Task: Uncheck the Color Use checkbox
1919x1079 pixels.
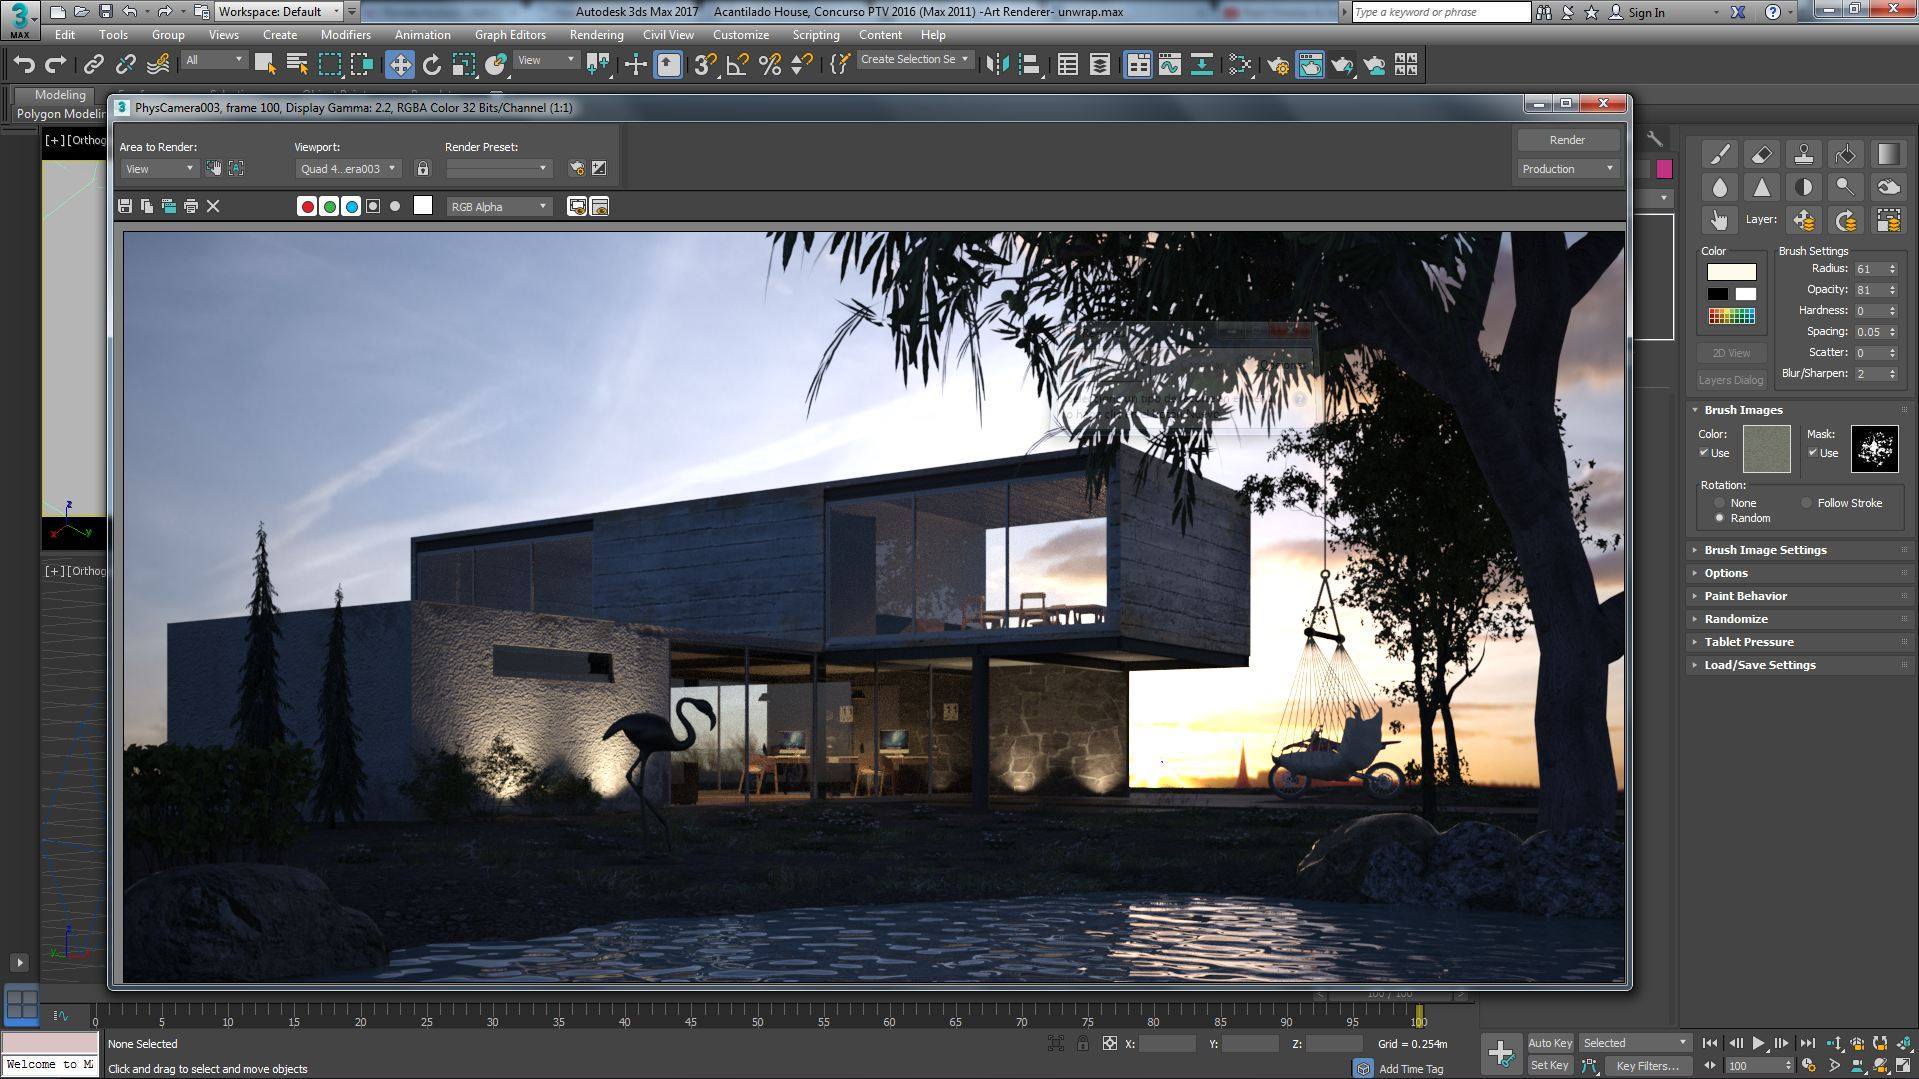Action: point(1704,453)
